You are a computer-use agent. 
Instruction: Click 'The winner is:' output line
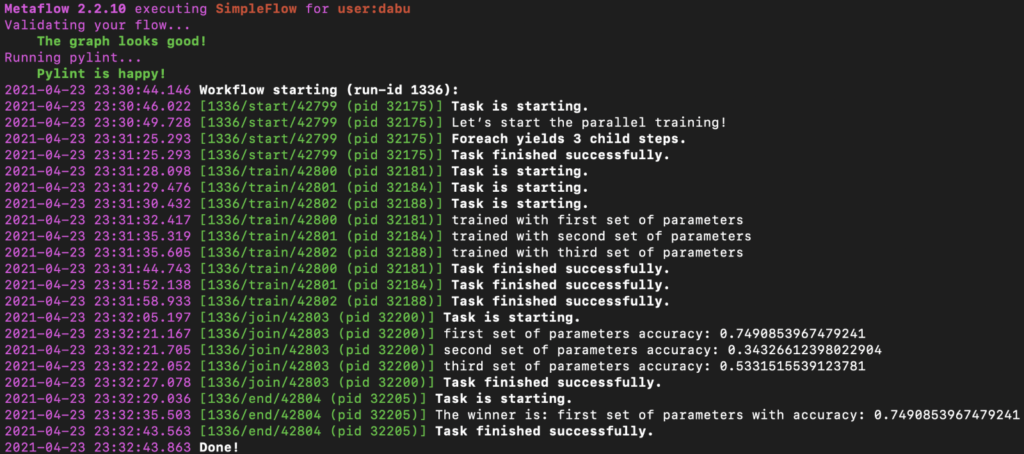[727, 415]
